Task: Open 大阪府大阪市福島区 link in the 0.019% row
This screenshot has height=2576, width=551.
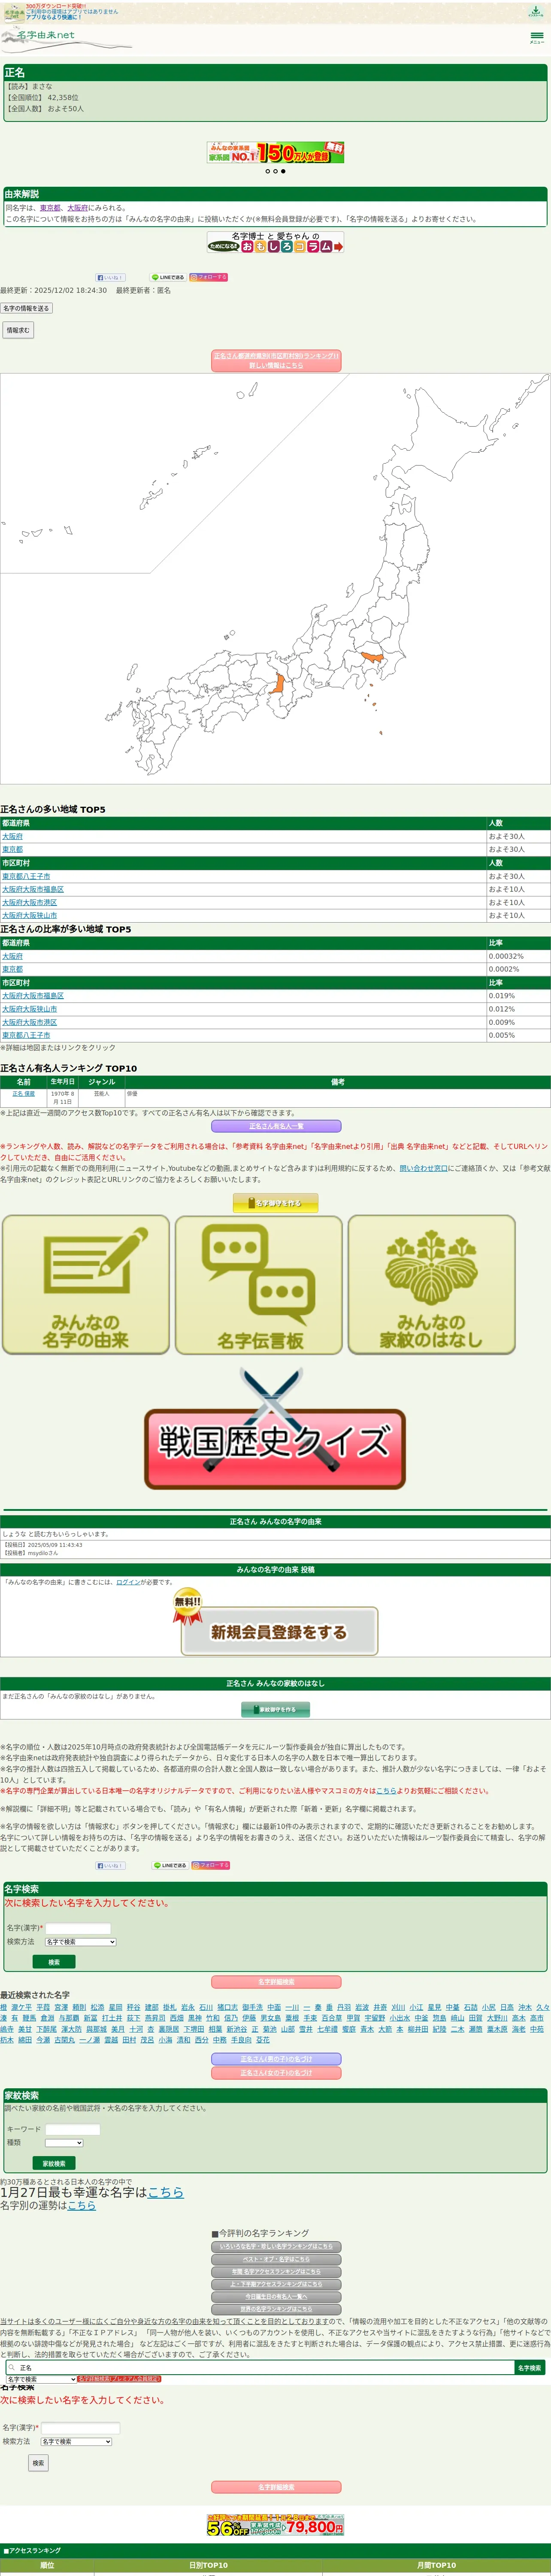Action: (33, 996)
